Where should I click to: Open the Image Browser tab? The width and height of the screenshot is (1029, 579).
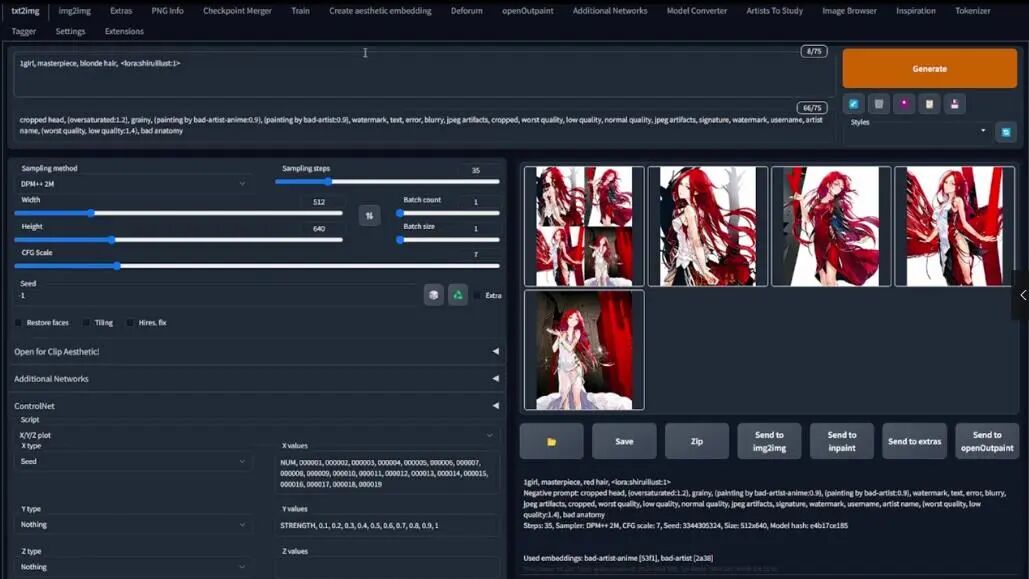coord(849,11)
